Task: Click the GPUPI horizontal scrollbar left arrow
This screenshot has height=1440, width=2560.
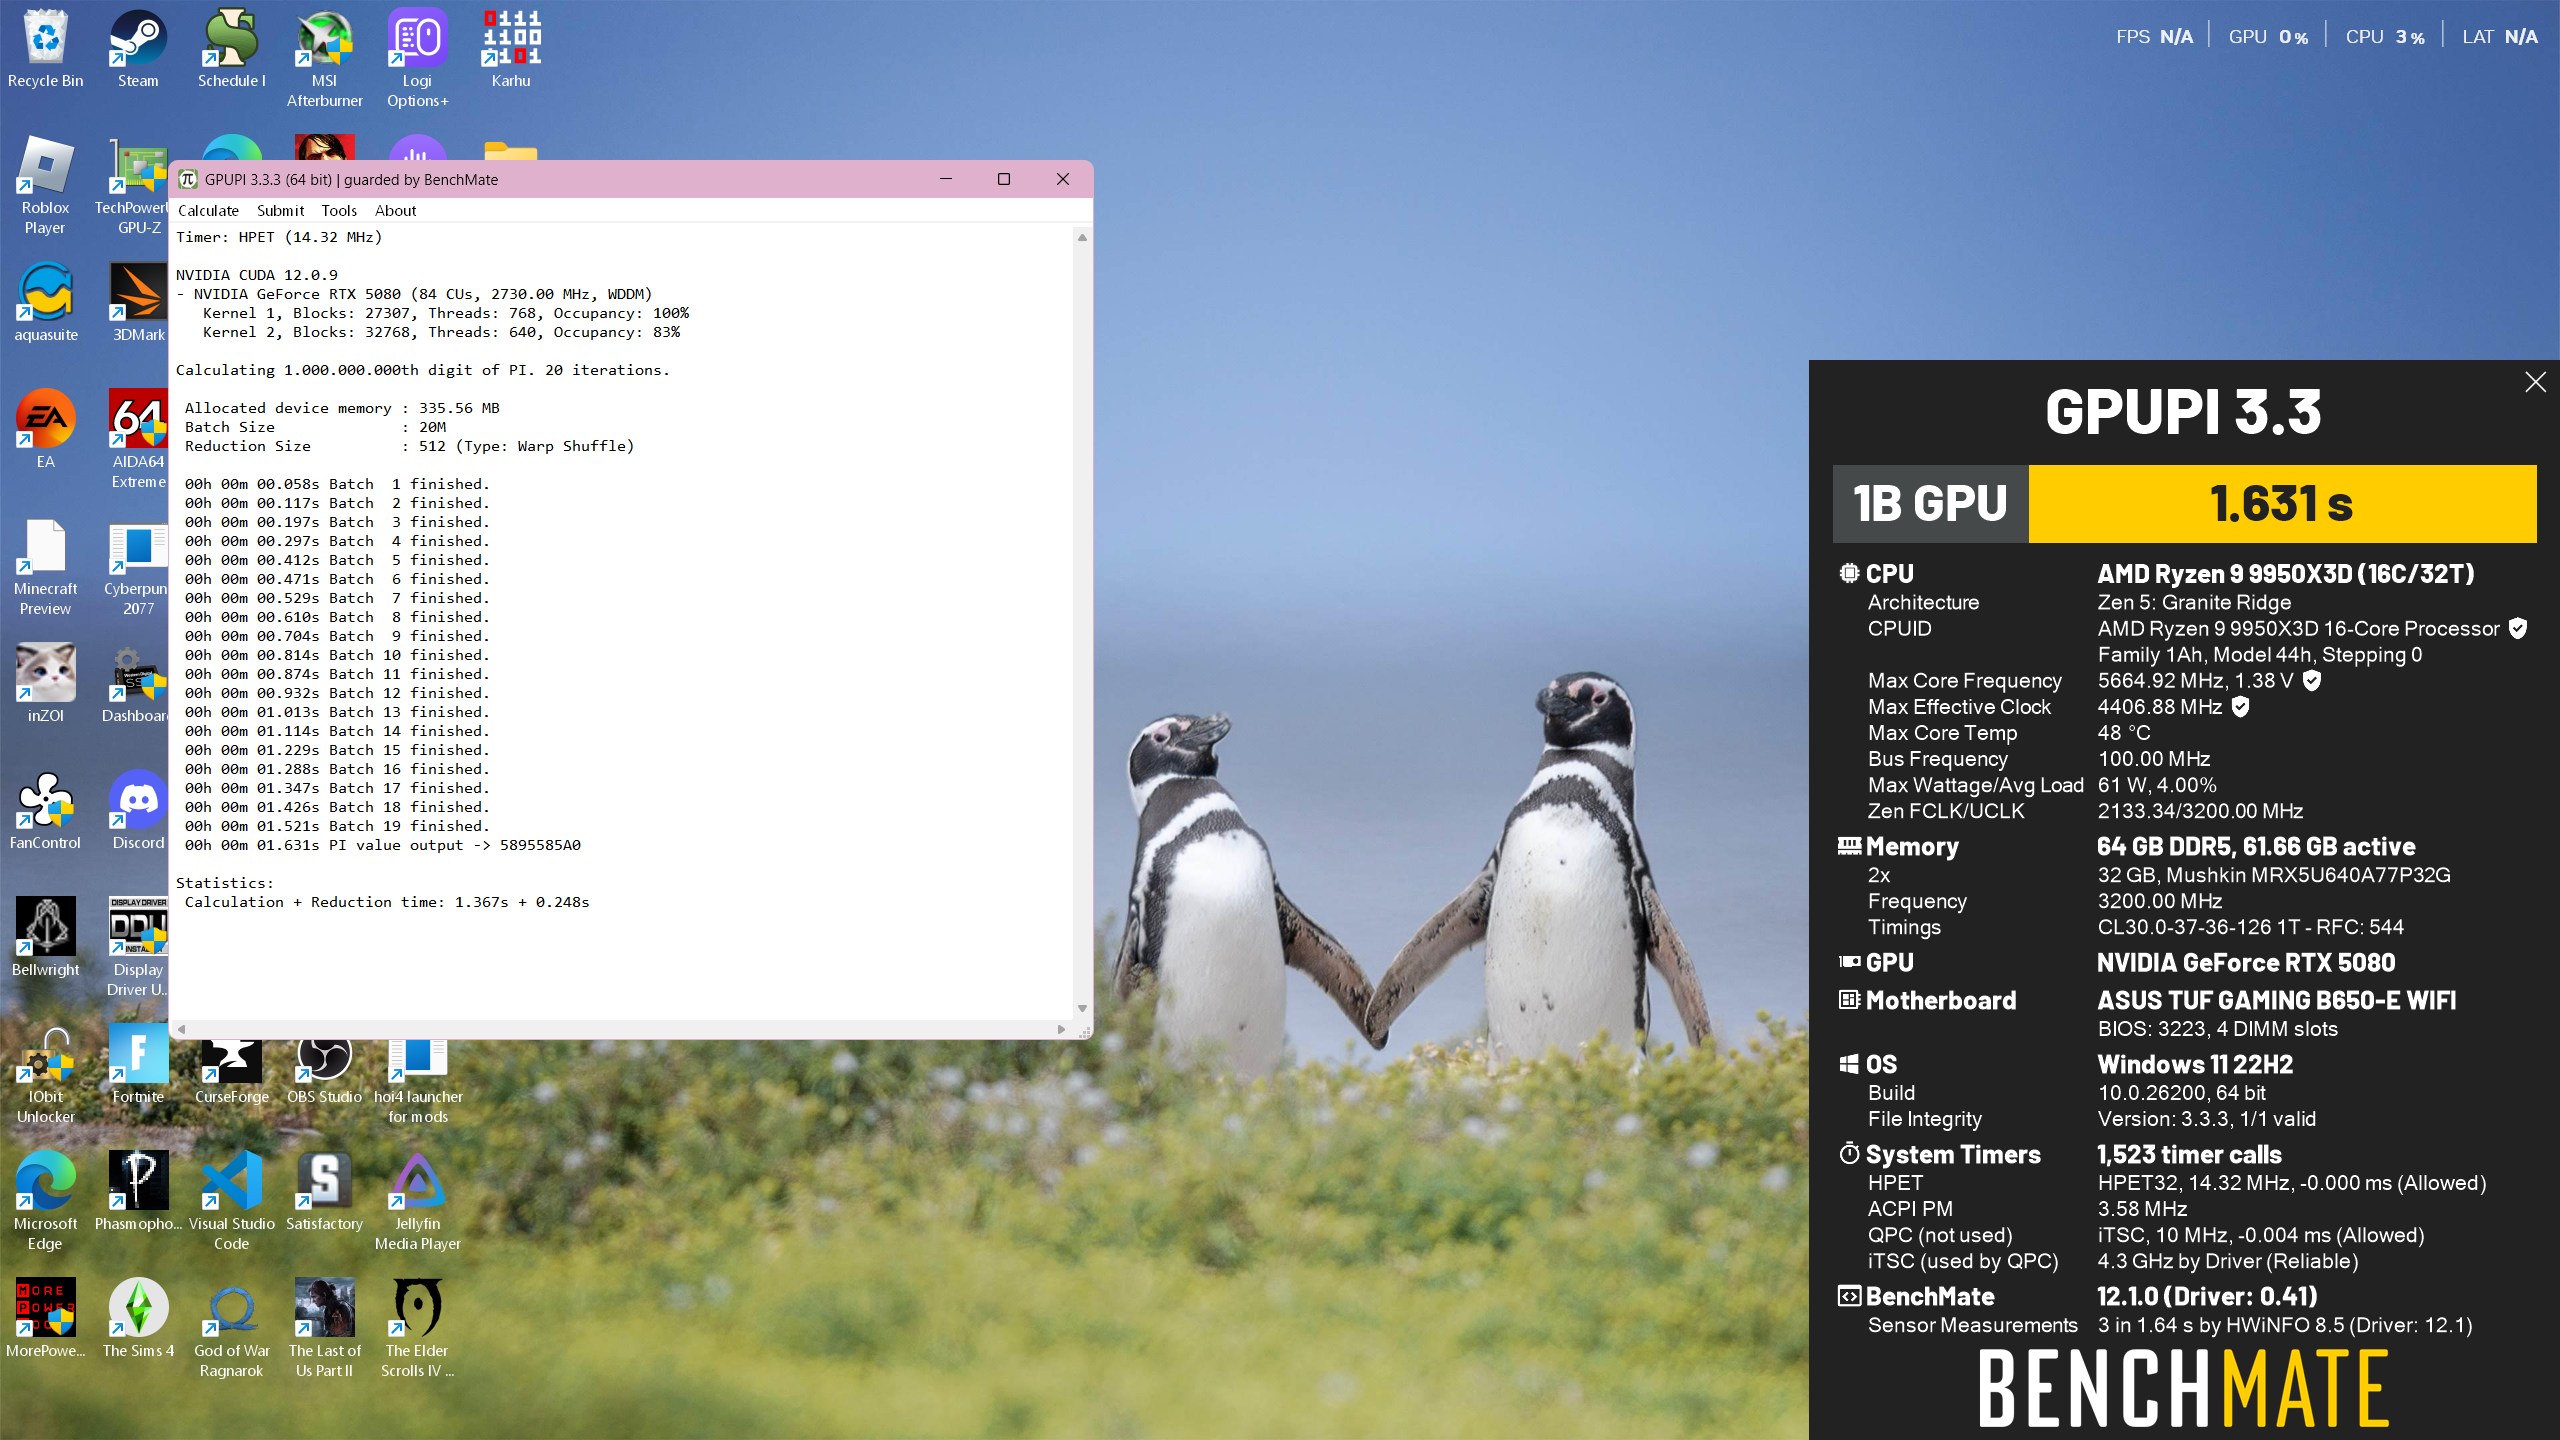Action: [181, 1029]
